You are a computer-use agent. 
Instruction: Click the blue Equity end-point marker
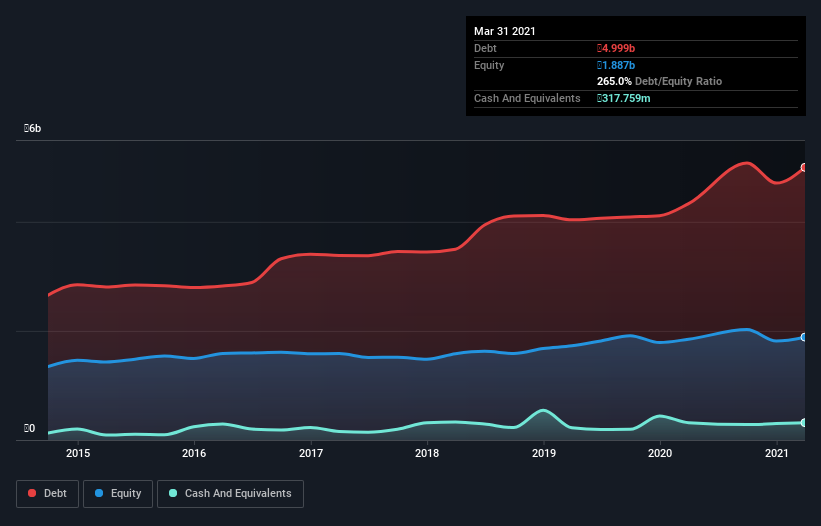[804, 337]
